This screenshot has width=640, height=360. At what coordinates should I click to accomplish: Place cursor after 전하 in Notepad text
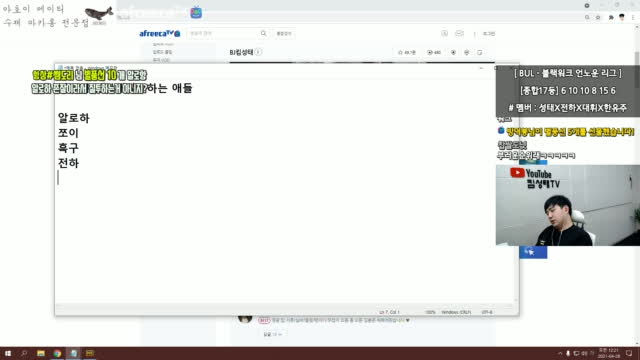[x=79, y=163]
